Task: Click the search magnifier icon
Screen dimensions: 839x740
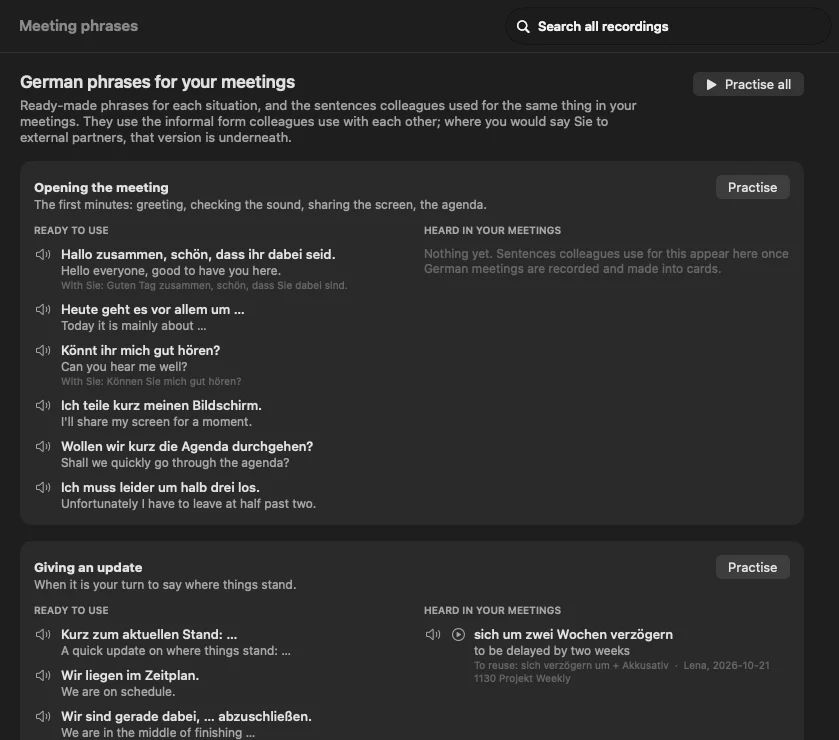Action: [523, 27]
